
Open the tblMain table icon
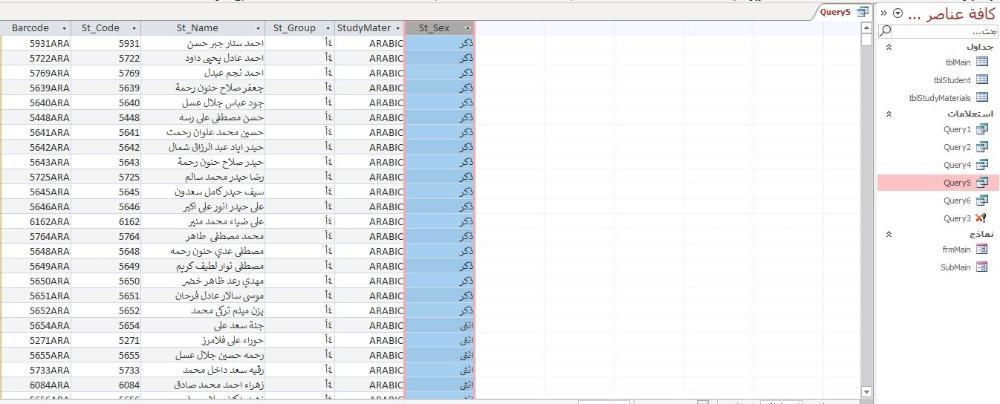tap(981, 62)
